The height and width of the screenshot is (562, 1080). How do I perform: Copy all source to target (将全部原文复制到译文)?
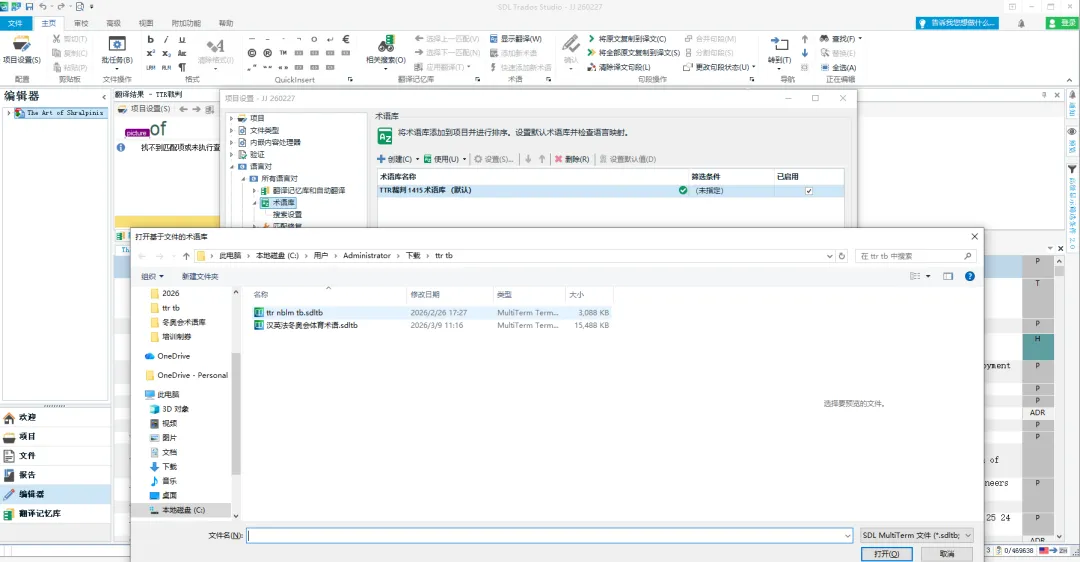pos(633,52)
